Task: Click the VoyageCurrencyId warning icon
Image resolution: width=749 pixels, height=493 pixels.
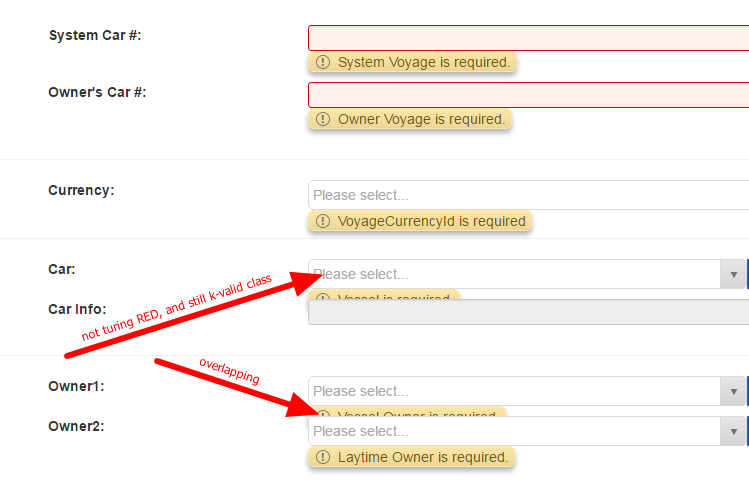Action: click(x=322, y=221)
